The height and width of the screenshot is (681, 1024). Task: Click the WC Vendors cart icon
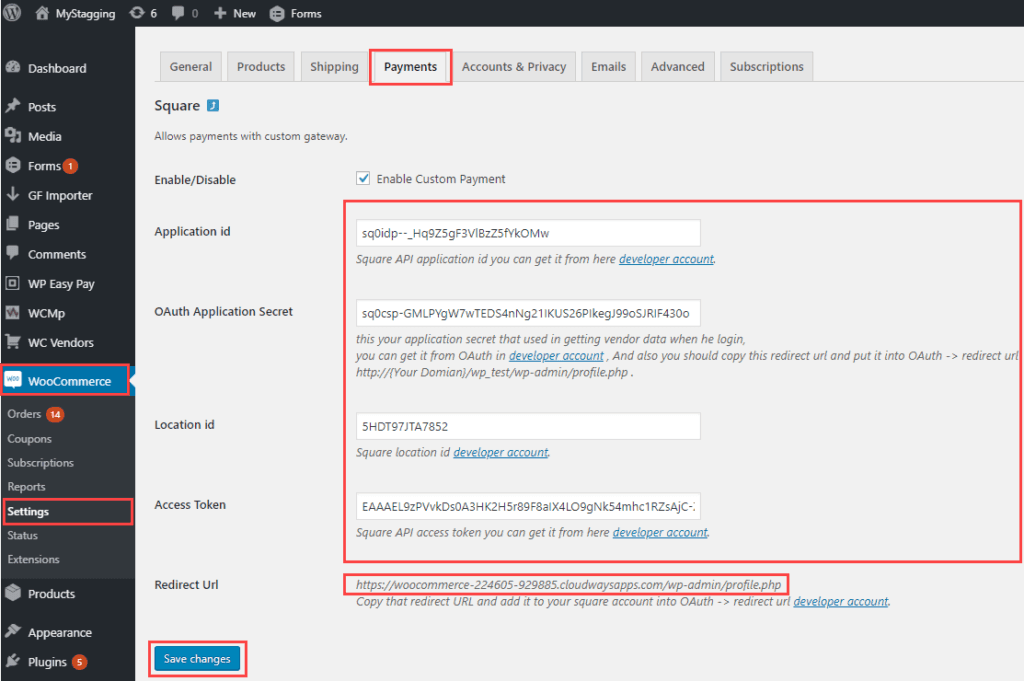pyautogui.click(x=12, y=341)
